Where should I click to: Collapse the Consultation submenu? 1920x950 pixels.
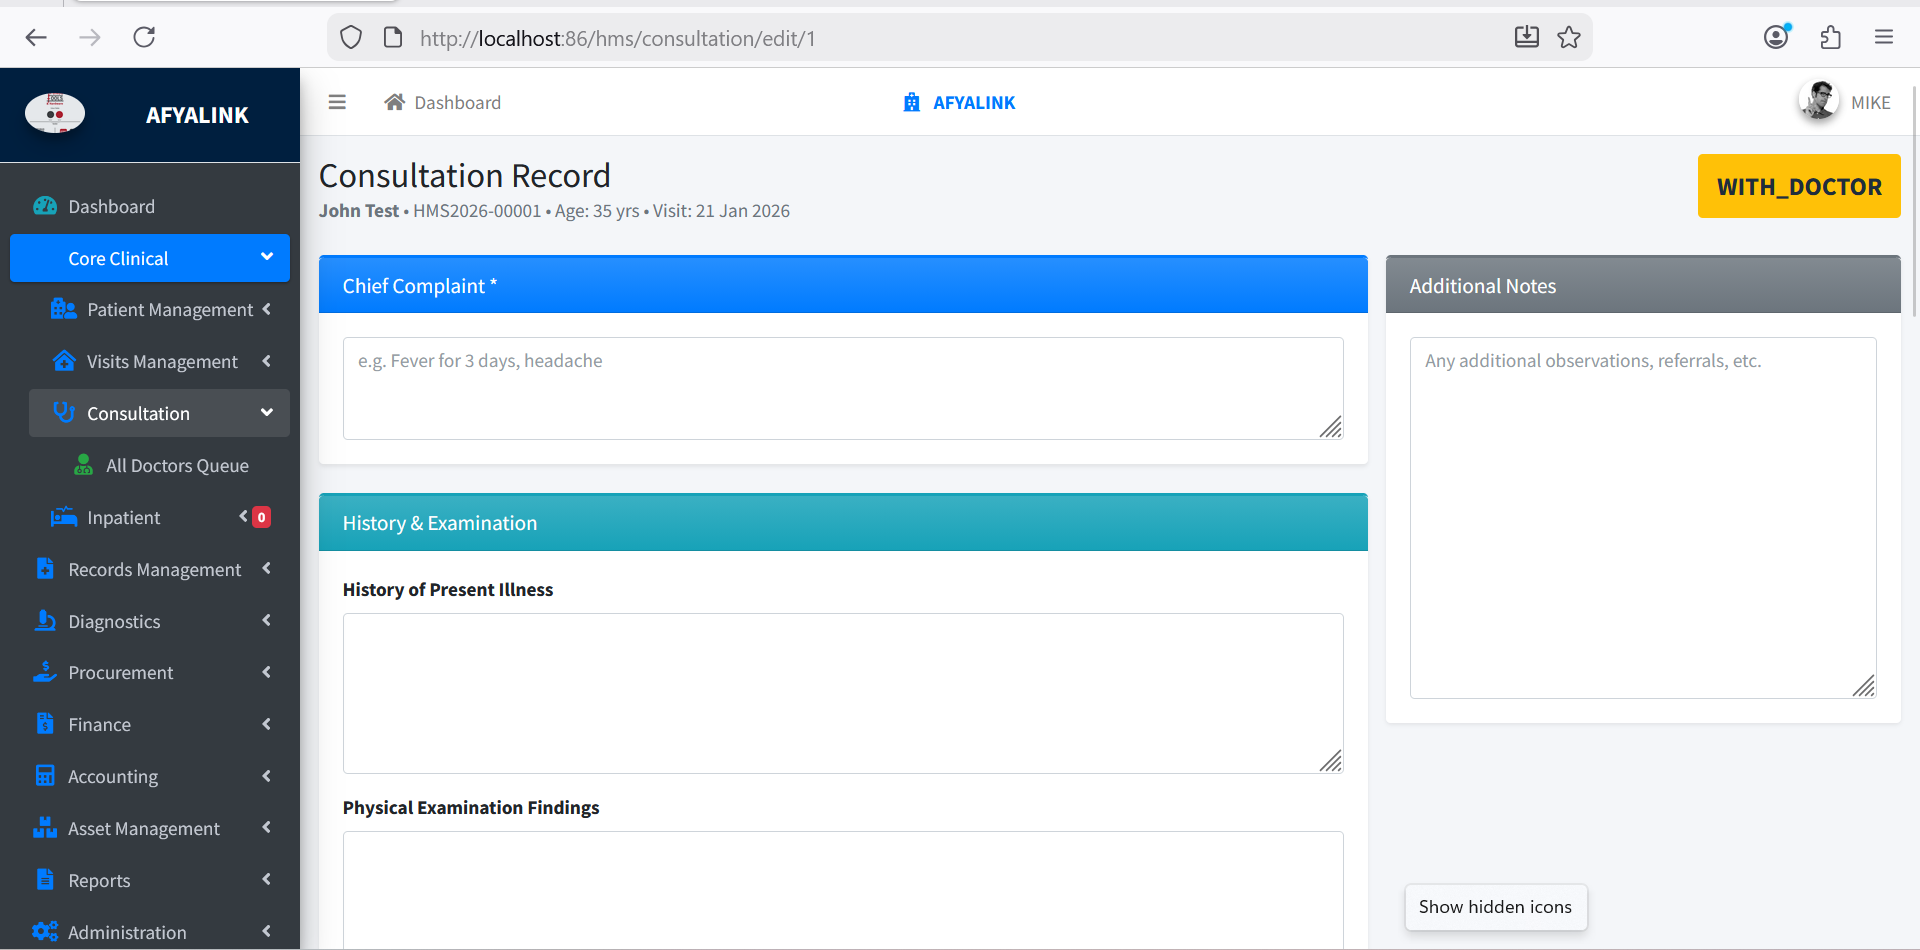160,413
